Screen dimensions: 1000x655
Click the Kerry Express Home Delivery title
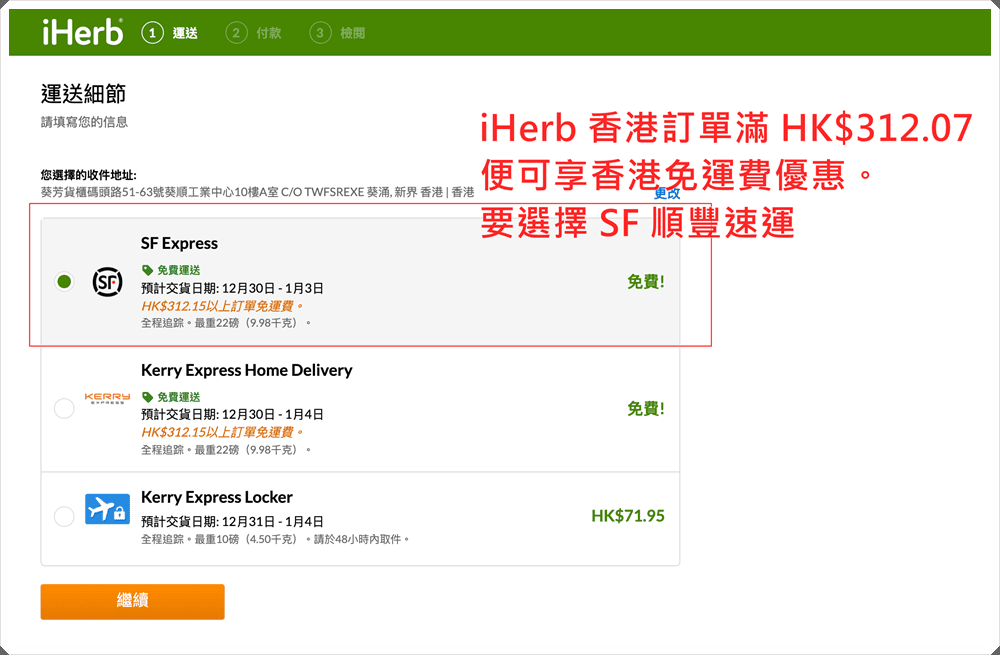[246, 370]
